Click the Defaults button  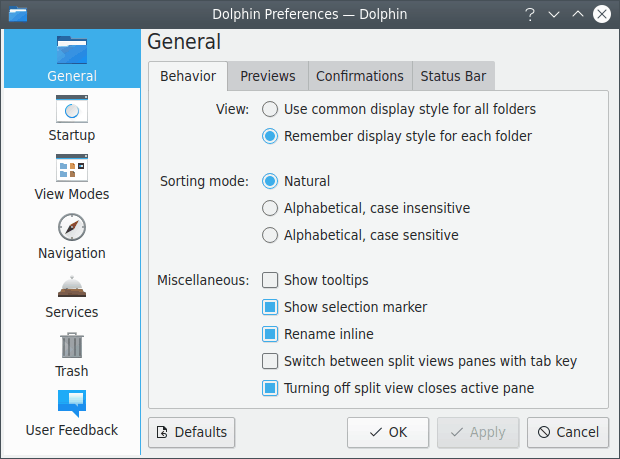pyautogui.click(x=191, y=432)
